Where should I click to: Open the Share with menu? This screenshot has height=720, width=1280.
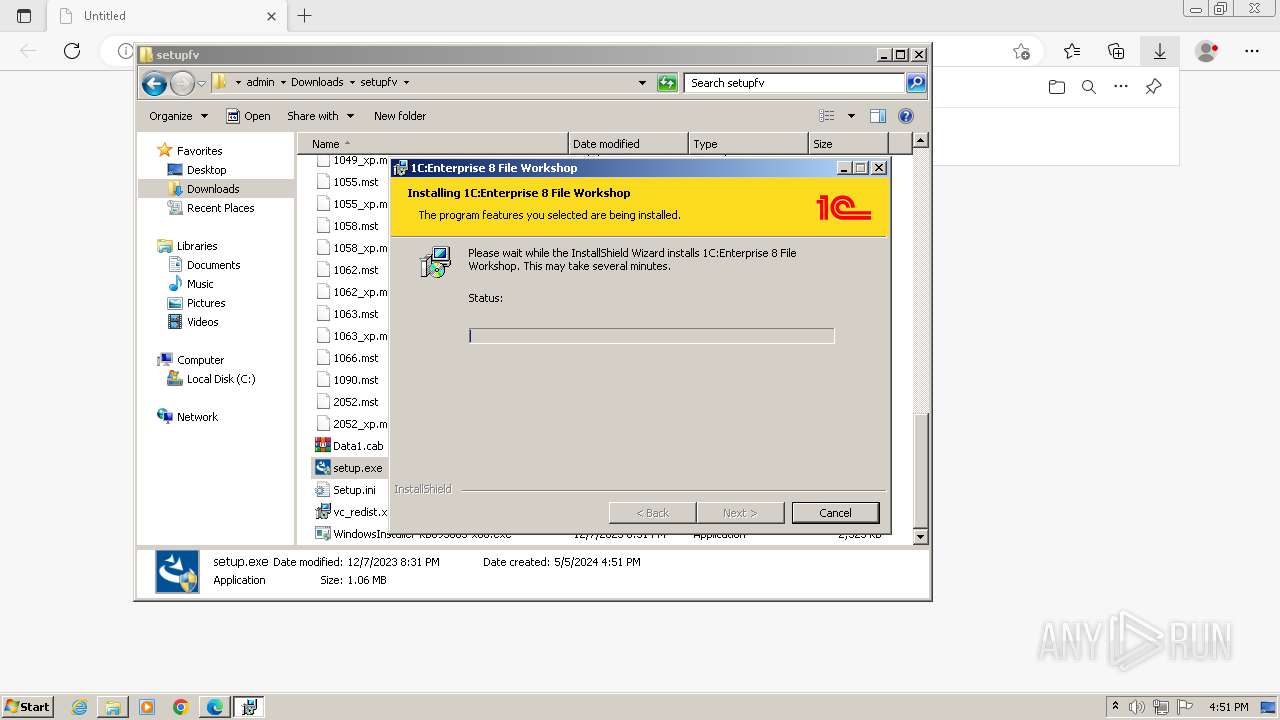coord(319,116)
